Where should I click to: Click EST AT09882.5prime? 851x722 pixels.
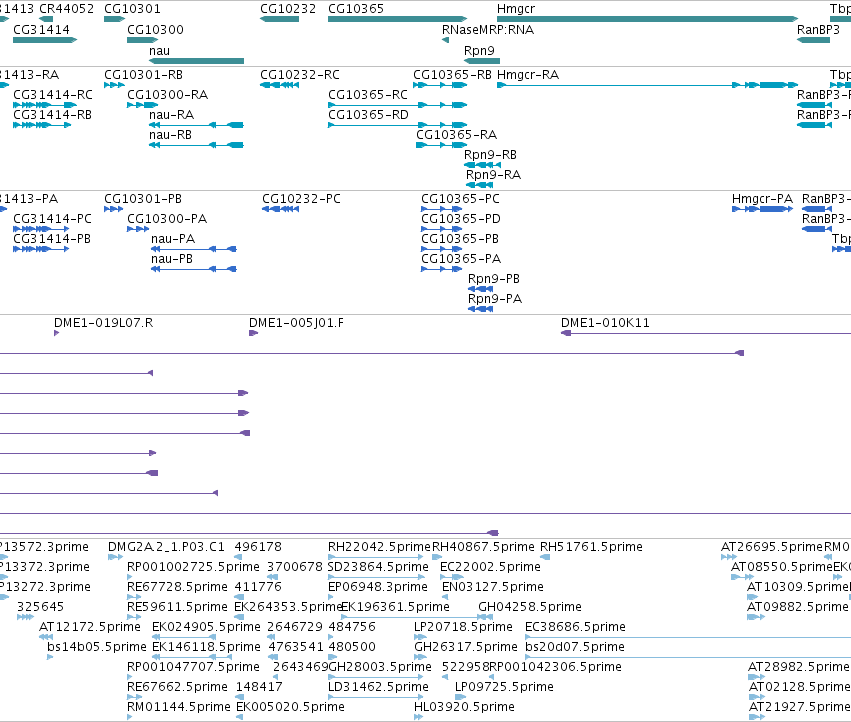pos(797,607)
